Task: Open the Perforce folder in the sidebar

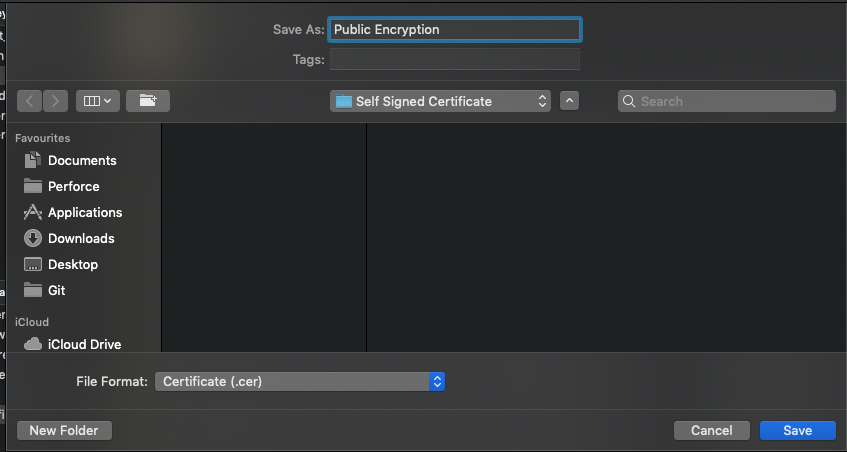Action: (x=73, y=186)
